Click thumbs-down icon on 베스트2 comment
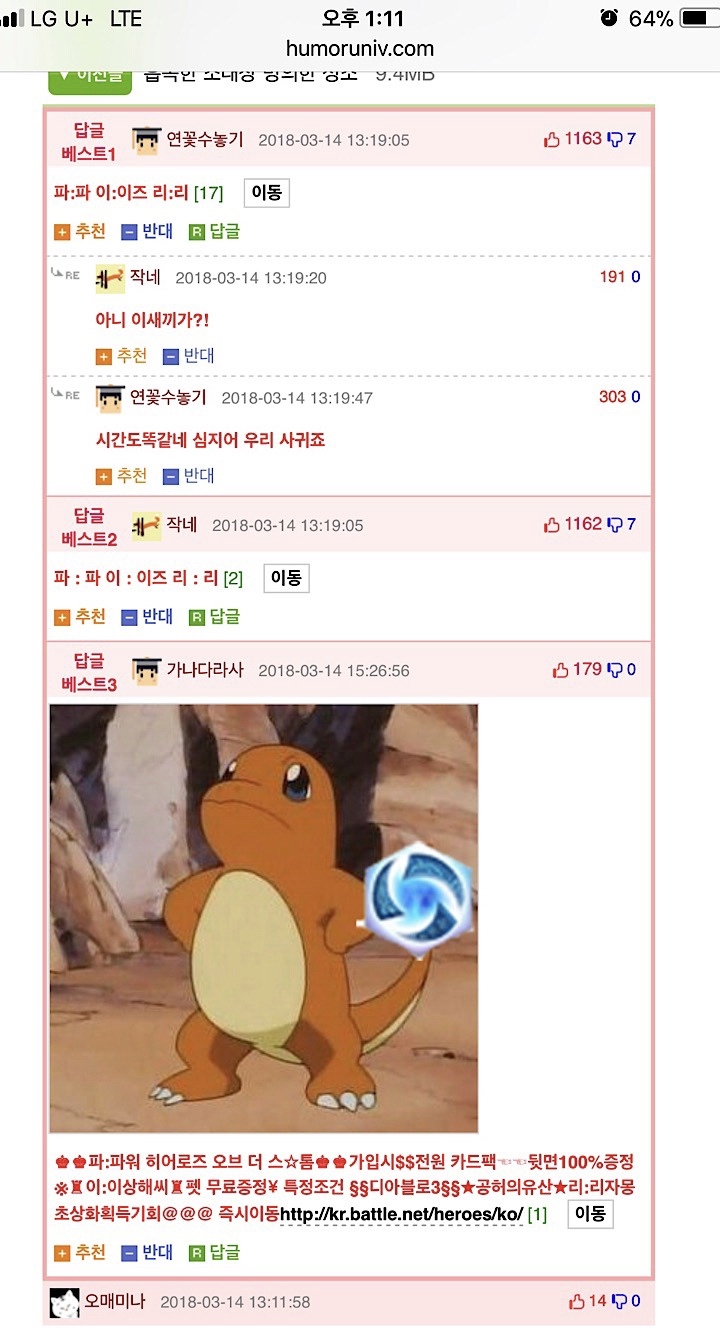 pyautogui.click(x=615, y=525)
